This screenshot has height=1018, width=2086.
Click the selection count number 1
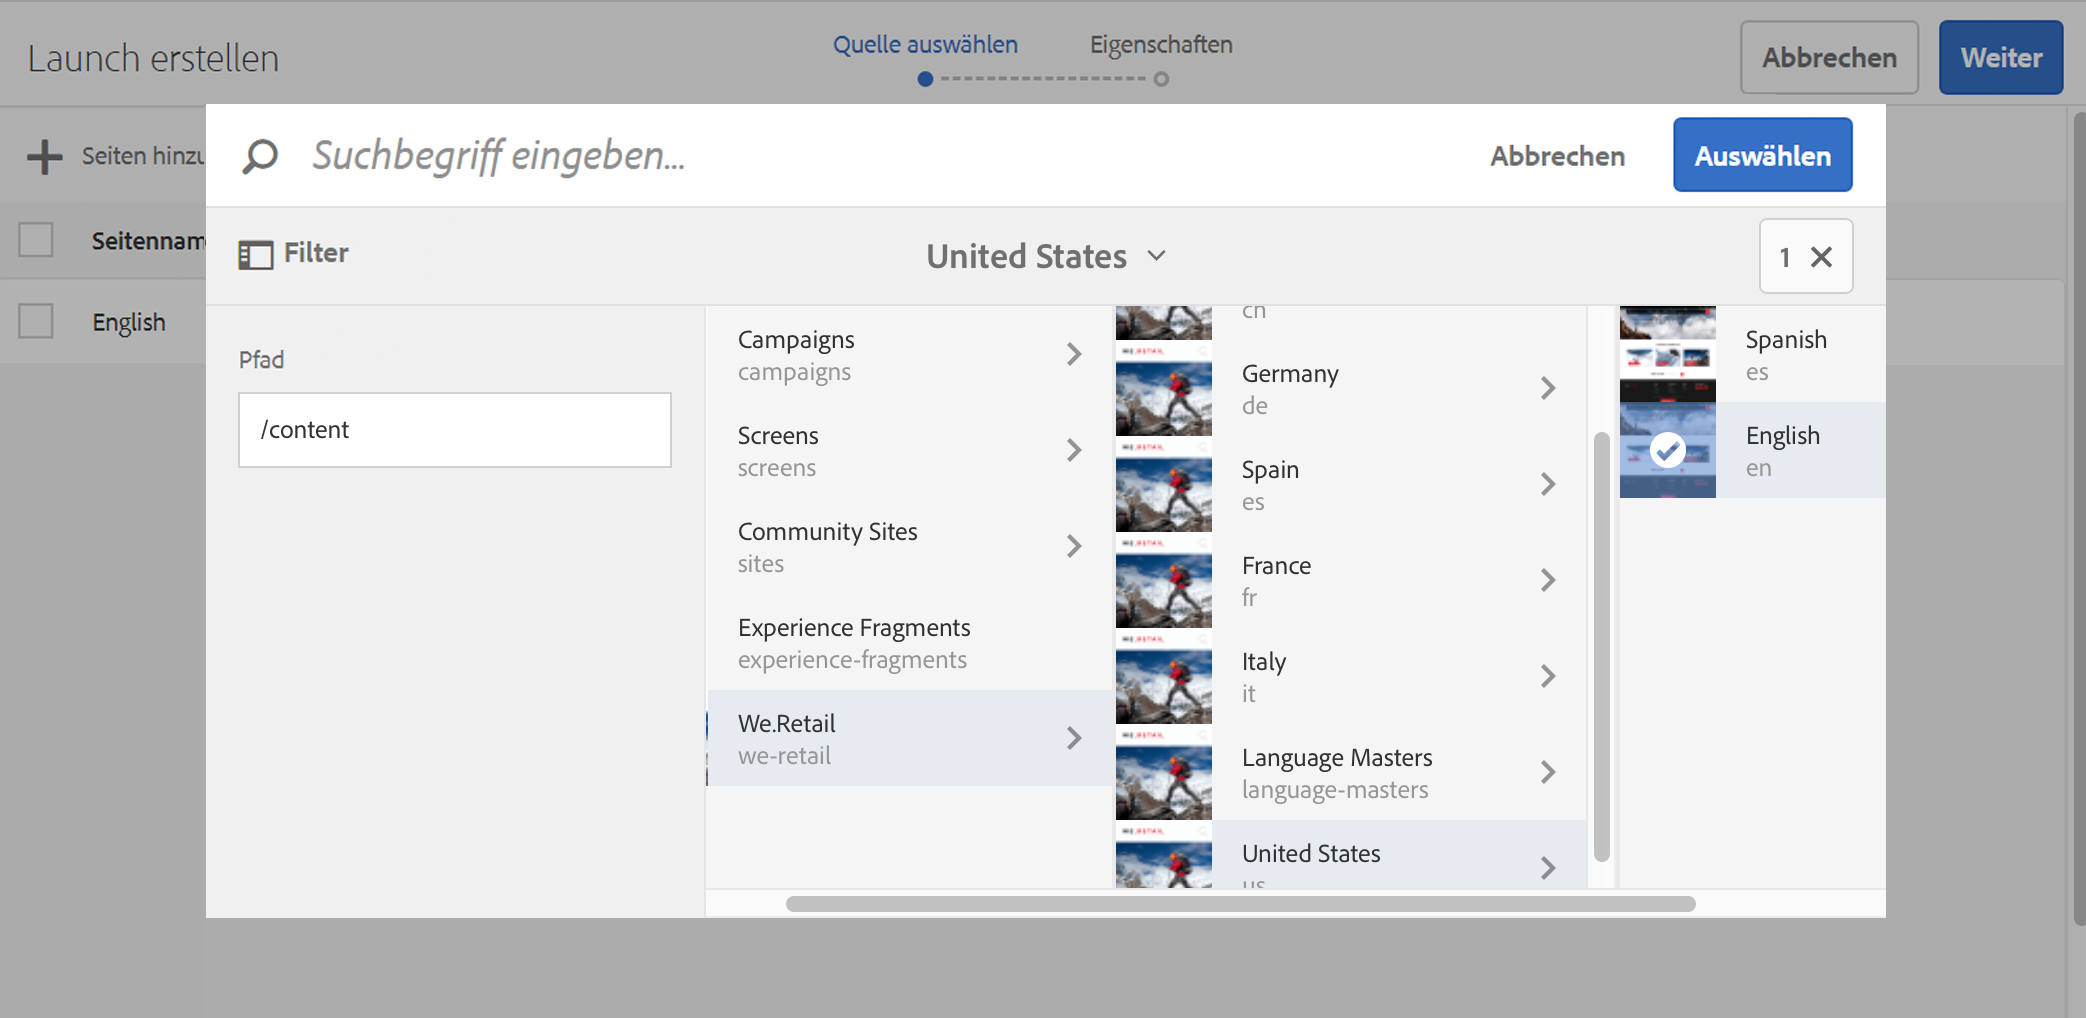[x=1785, y=257]
